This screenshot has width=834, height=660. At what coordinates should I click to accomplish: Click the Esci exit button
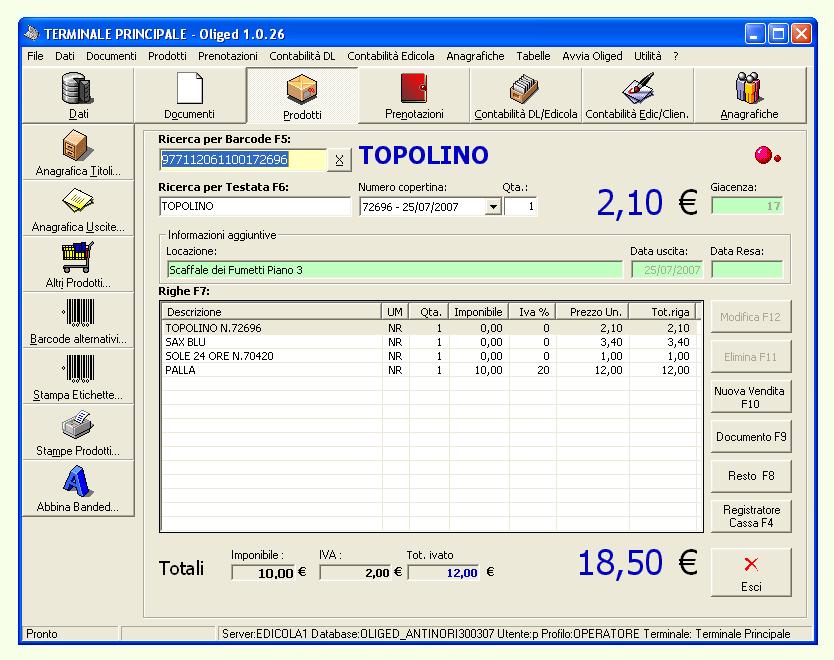click(750, 573)
